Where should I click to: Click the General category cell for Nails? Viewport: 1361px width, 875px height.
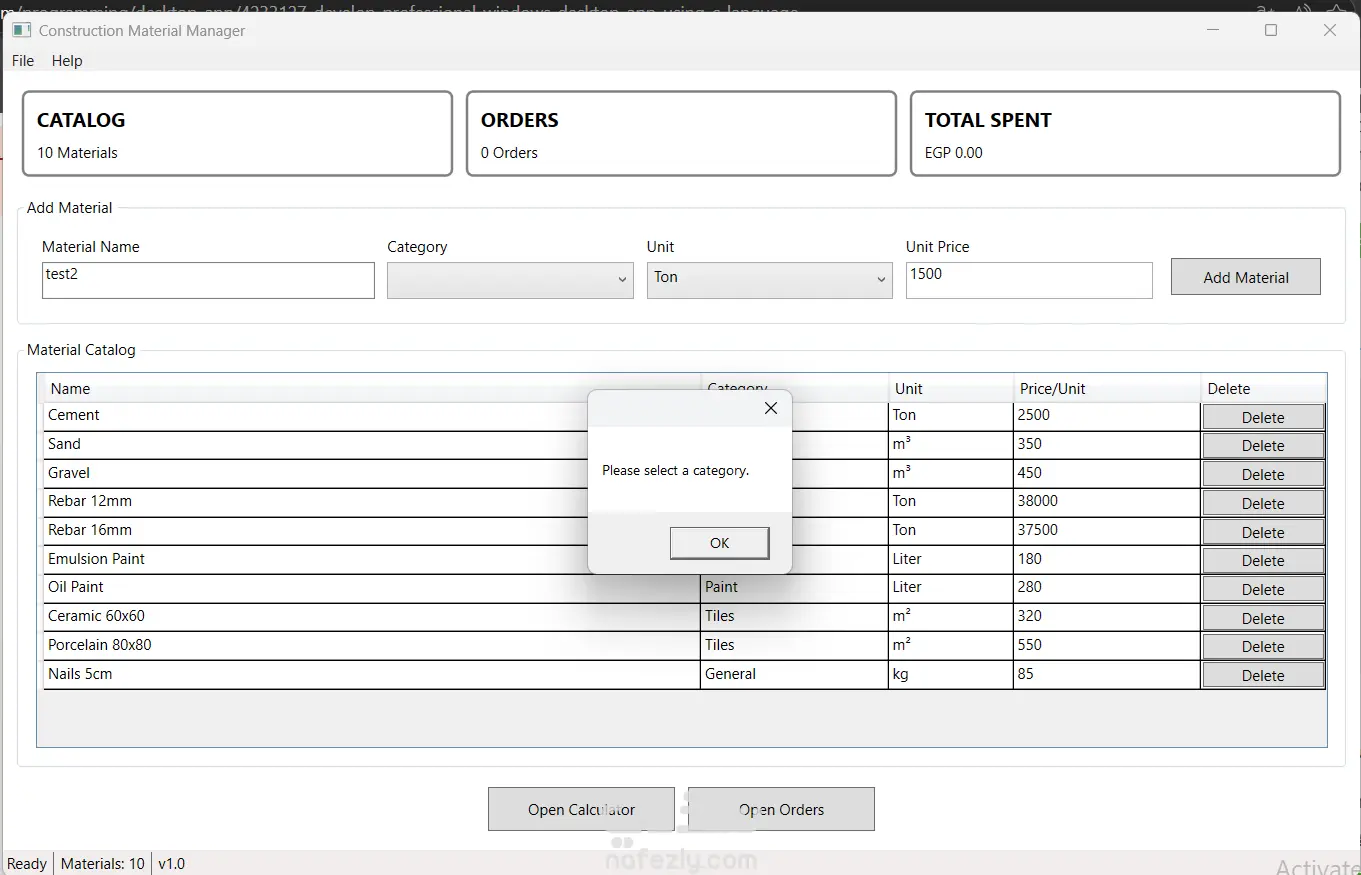tap(794, 675)
